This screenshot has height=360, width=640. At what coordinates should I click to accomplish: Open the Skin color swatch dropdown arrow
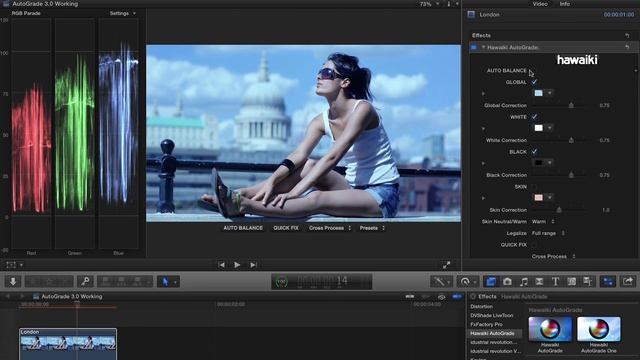pos(550,198)
